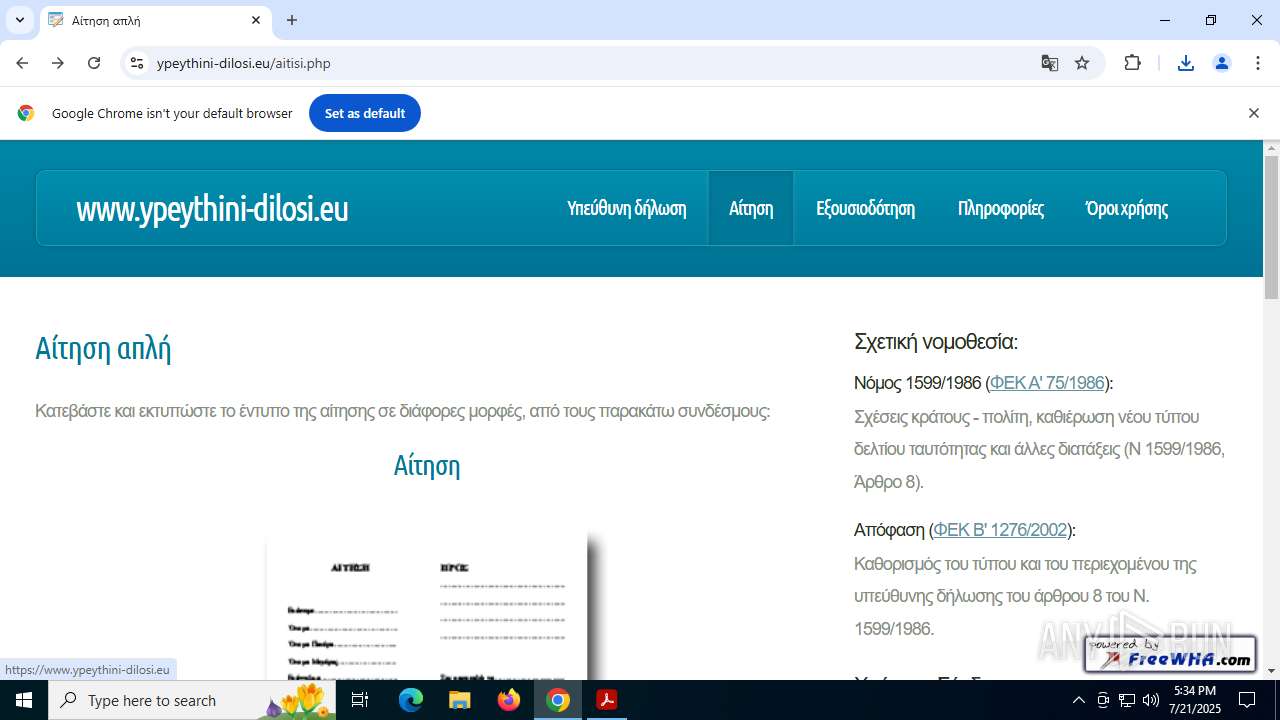Click the network icon in system tray
Image resolution: width=1280 pixels, height=720 pixels.
pyautogui.click(x=1127, y=700)
